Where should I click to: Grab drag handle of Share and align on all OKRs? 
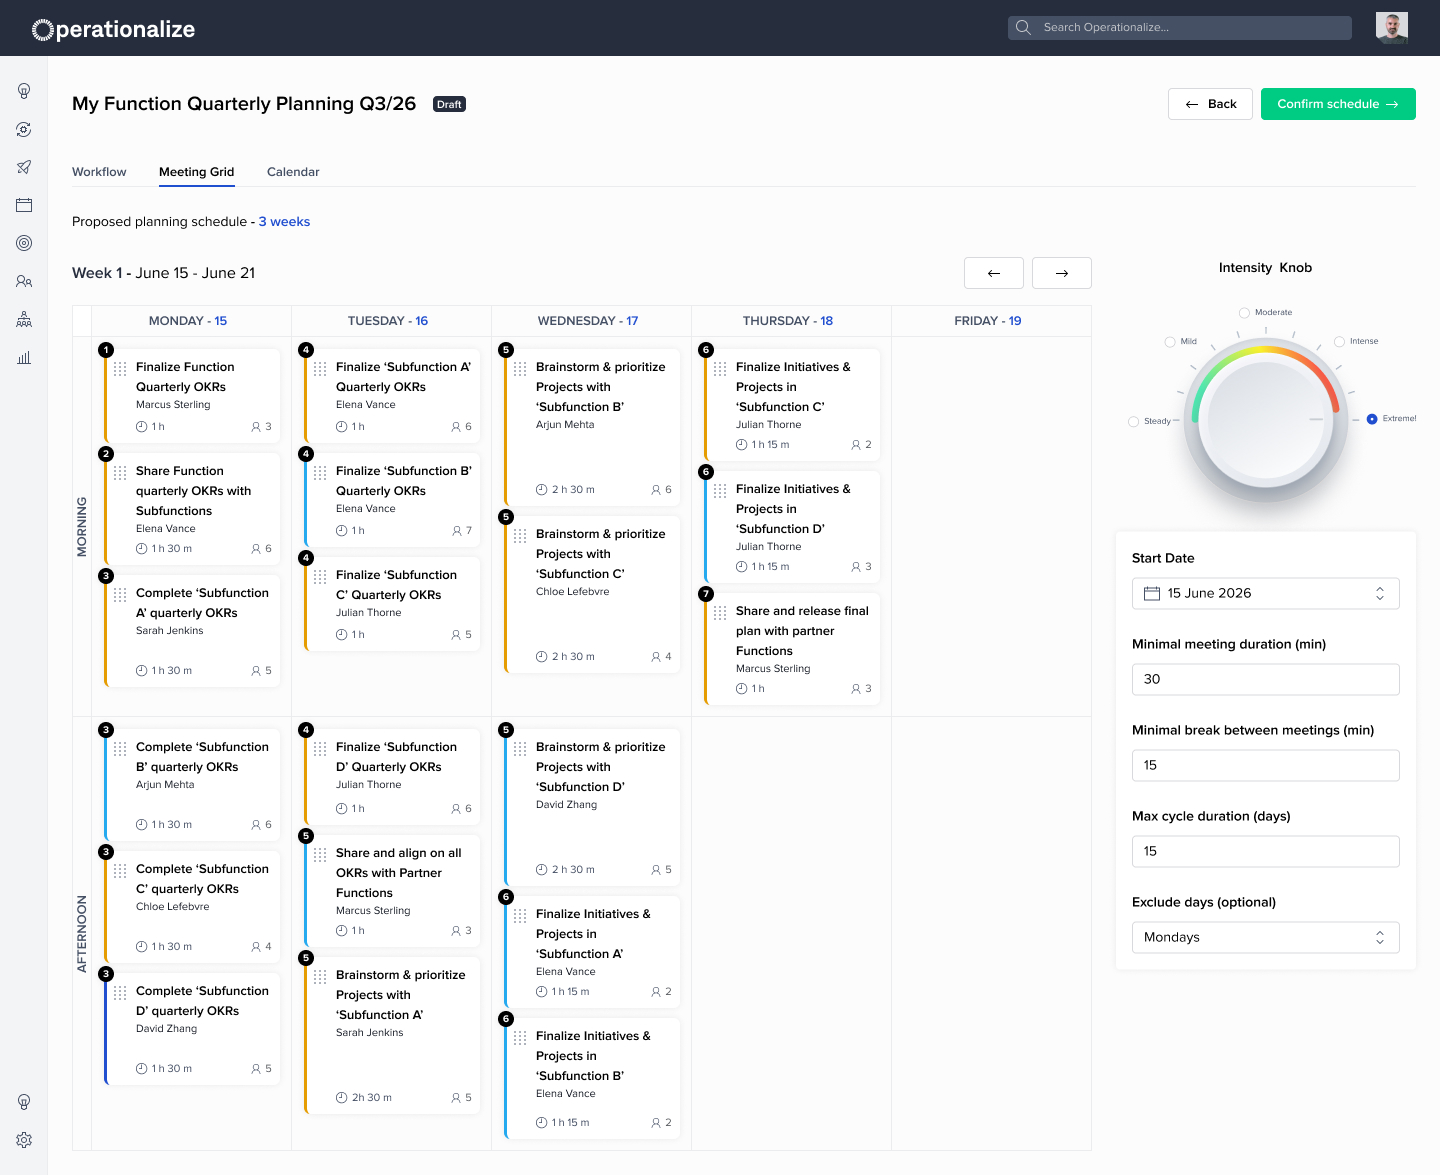(320, 855)
